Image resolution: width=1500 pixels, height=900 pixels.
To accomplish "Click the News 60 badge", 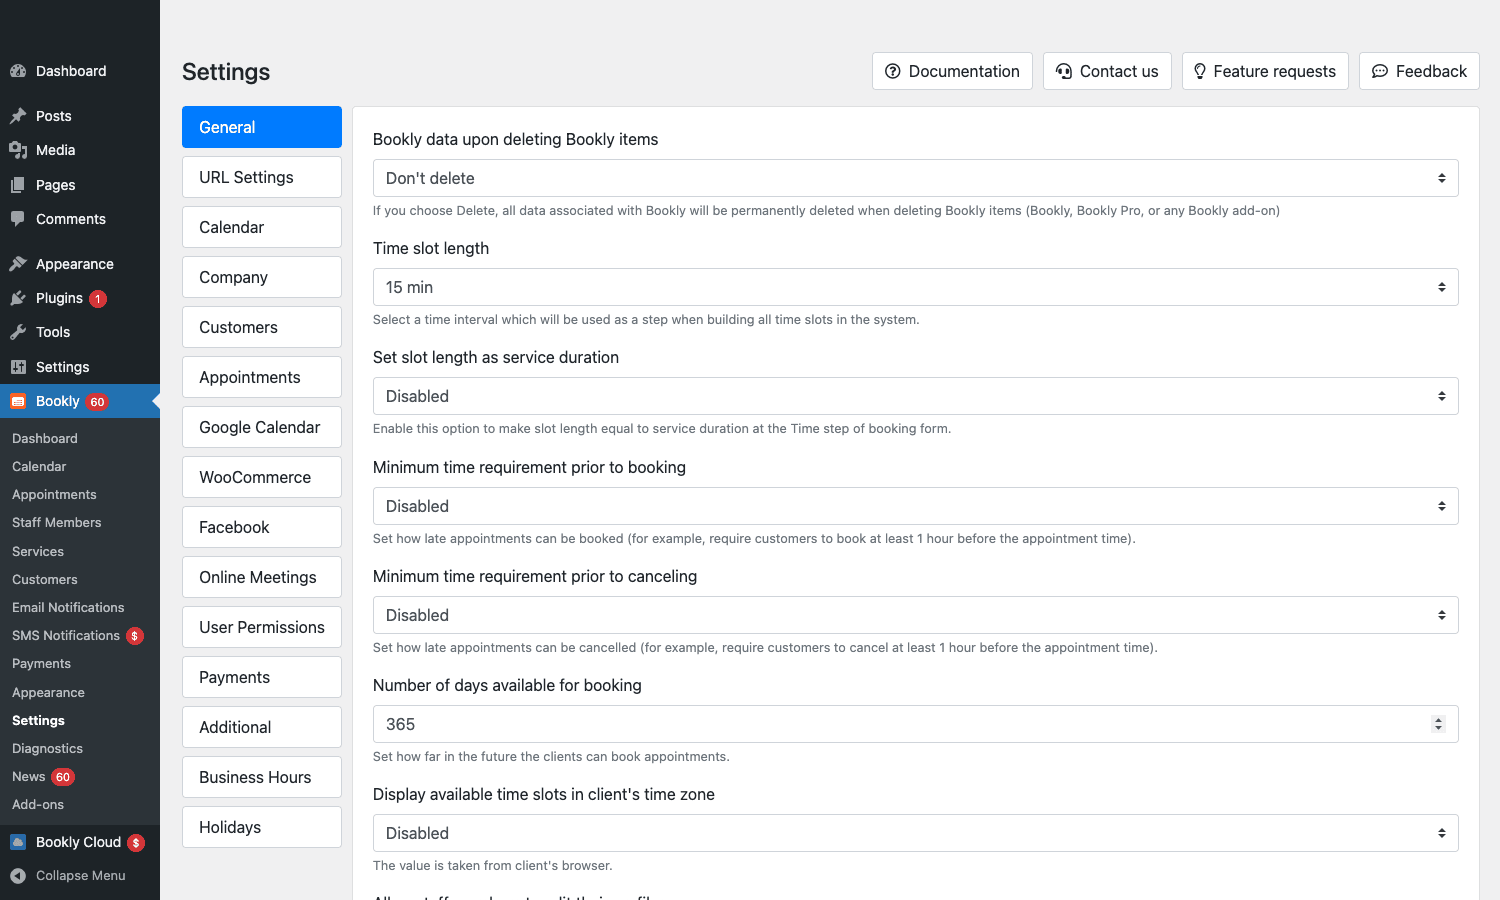I will click(63, 777).
